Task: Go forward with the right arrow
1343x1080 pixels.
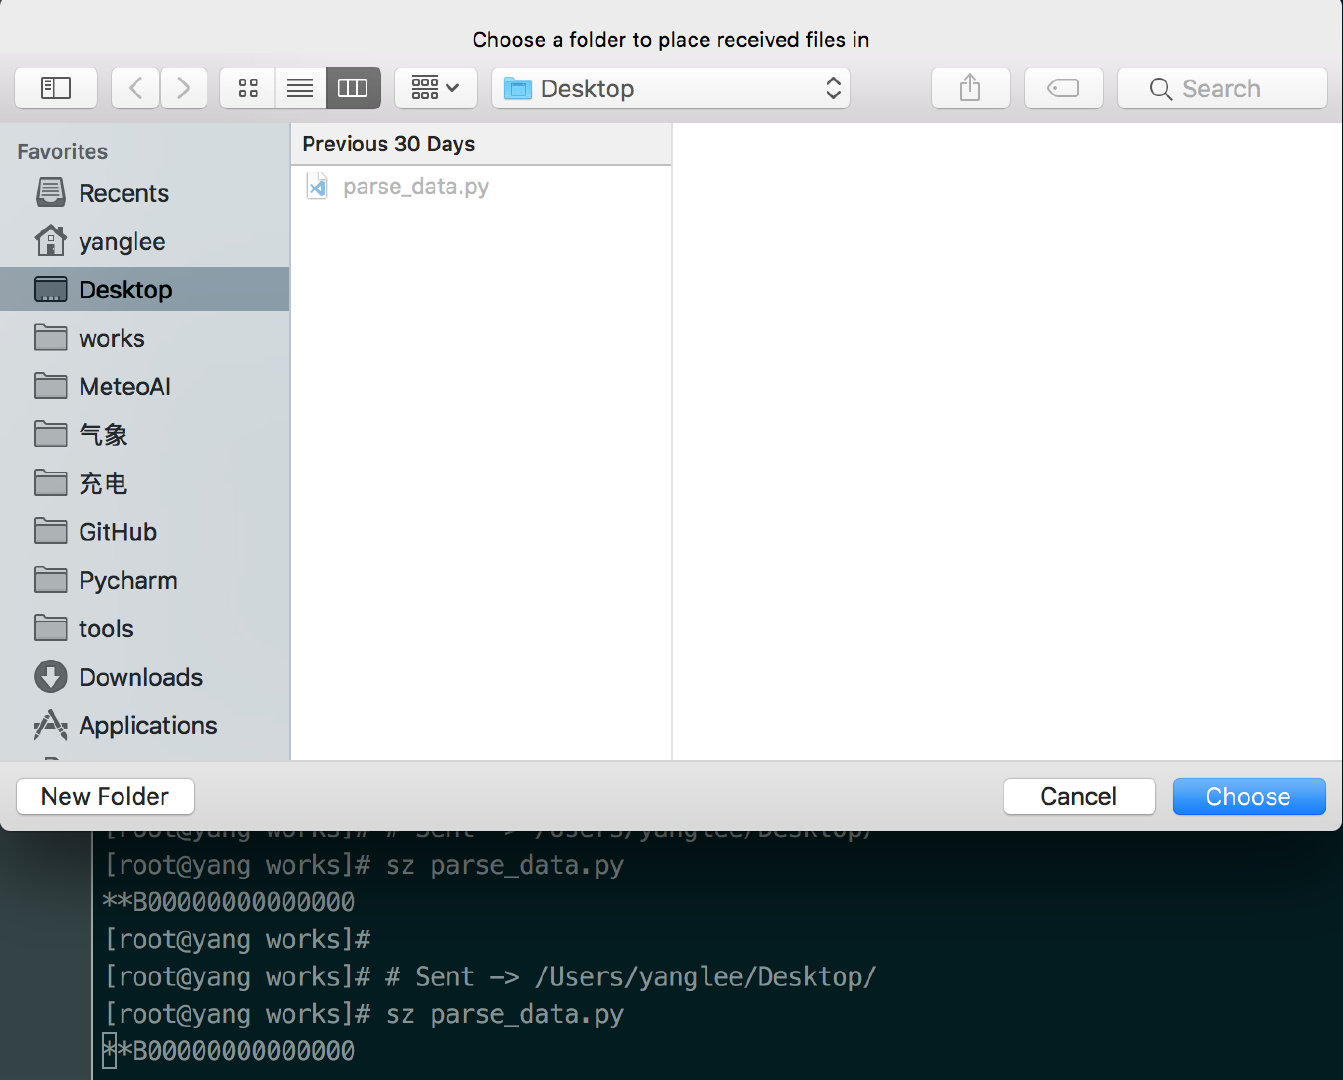Action: [183, 88]
